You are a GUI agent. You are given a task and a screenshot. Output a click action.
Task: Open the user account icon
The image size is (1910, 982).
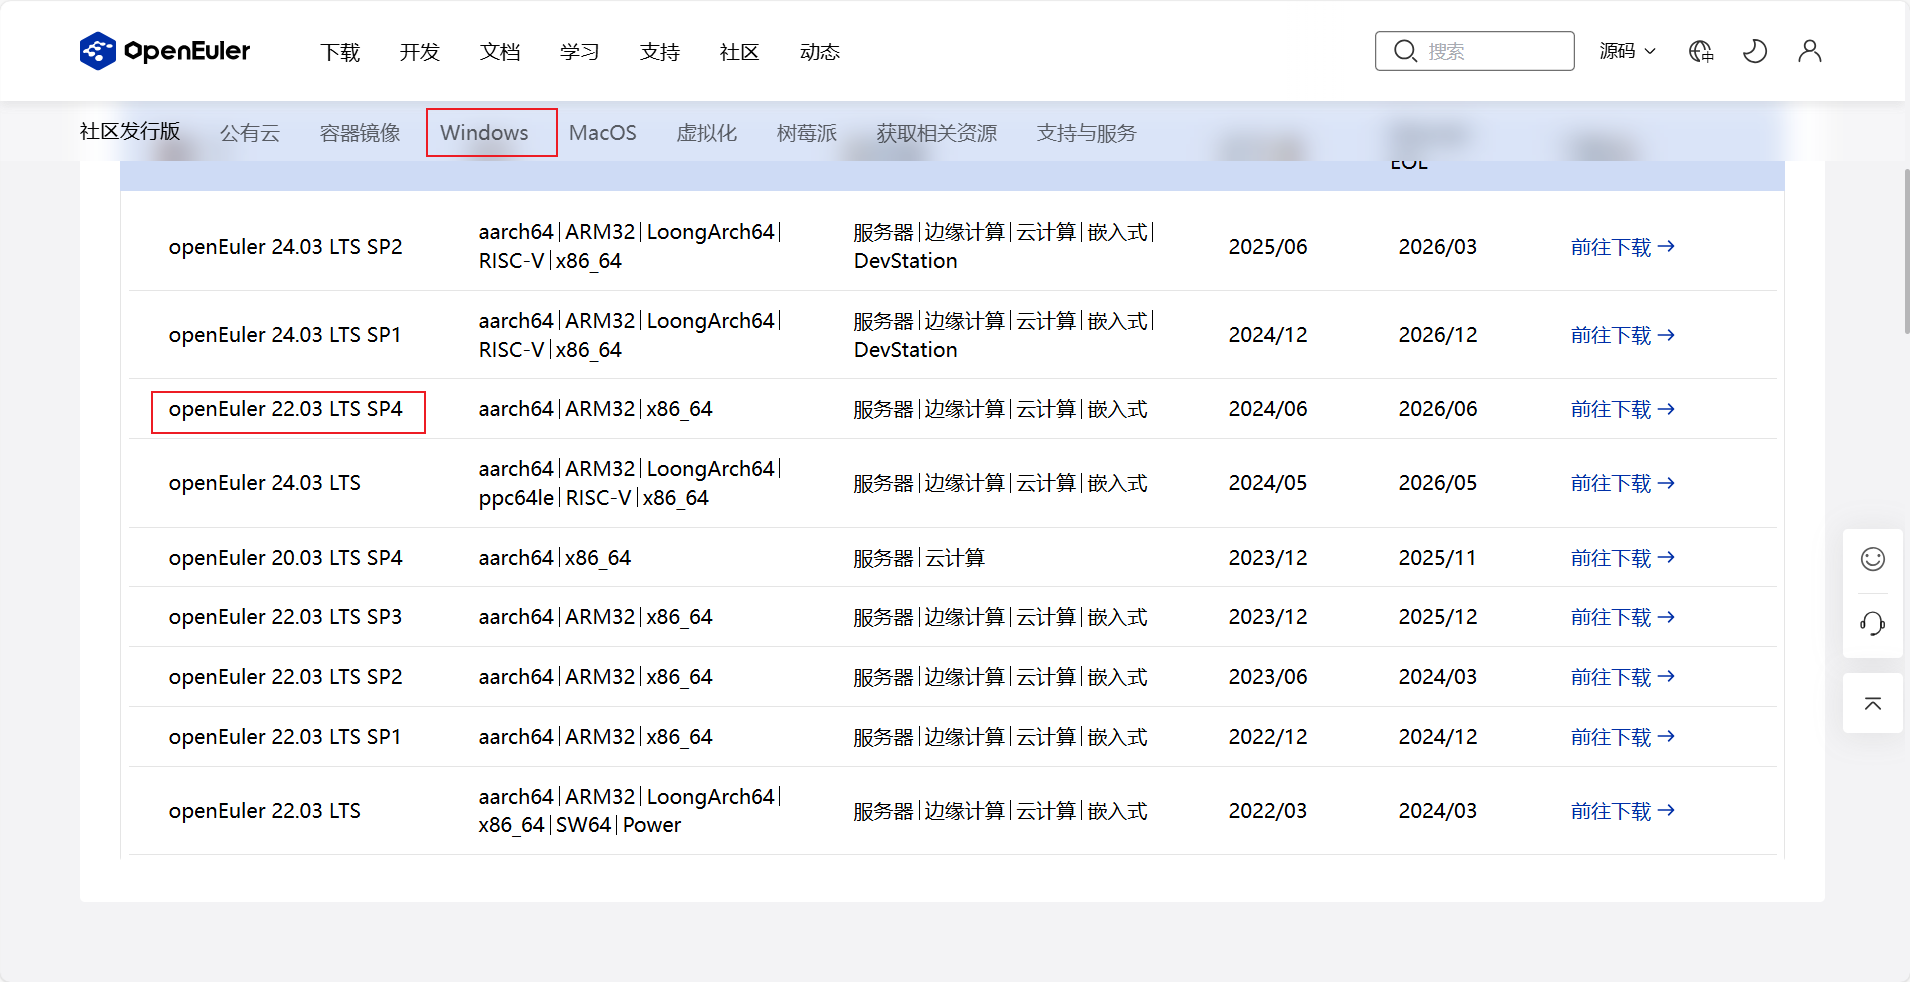click(x=1810, y=51)
